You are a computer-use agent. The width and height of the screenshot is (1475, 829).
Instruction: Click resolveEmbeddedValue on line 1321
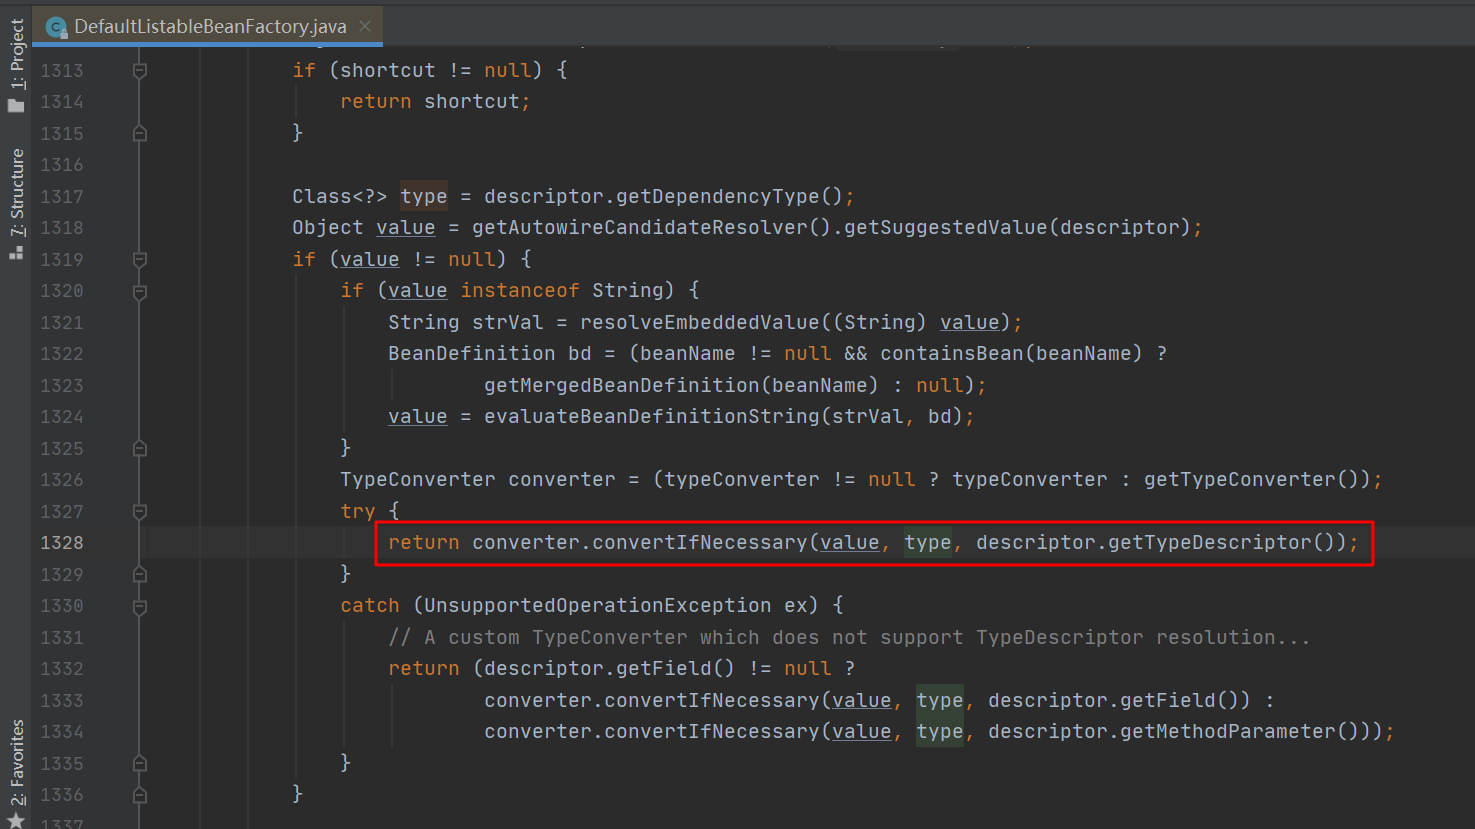click(x=700, y=322)
